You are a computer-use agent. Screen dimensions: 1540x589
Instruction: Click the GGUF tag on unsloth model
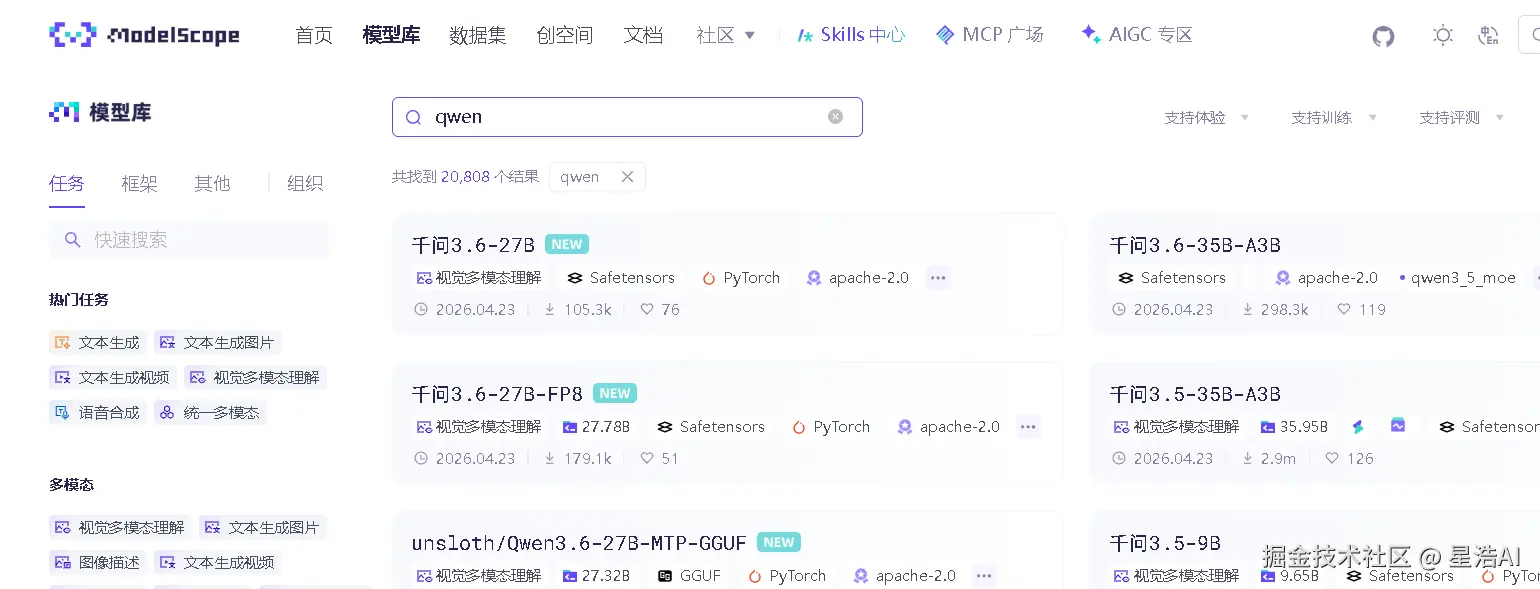coord(689,576)
